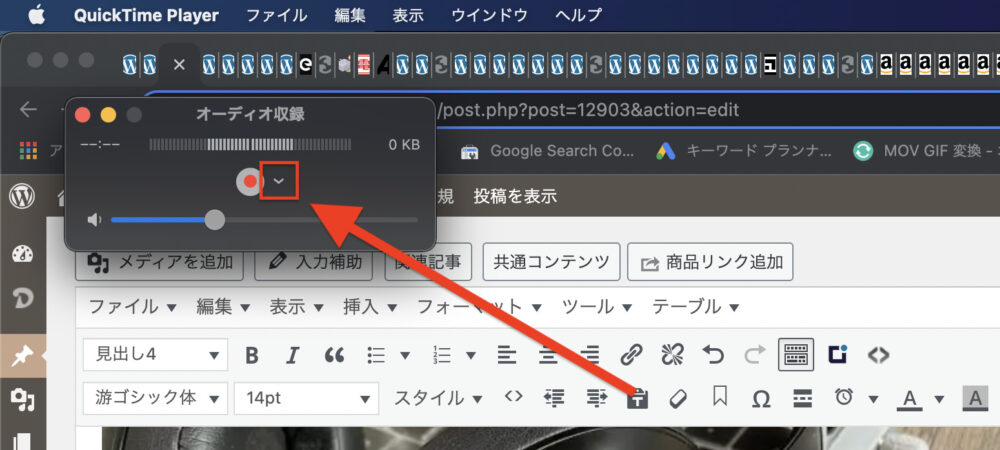
Task: Align text left
Action: tap(507, 354)
